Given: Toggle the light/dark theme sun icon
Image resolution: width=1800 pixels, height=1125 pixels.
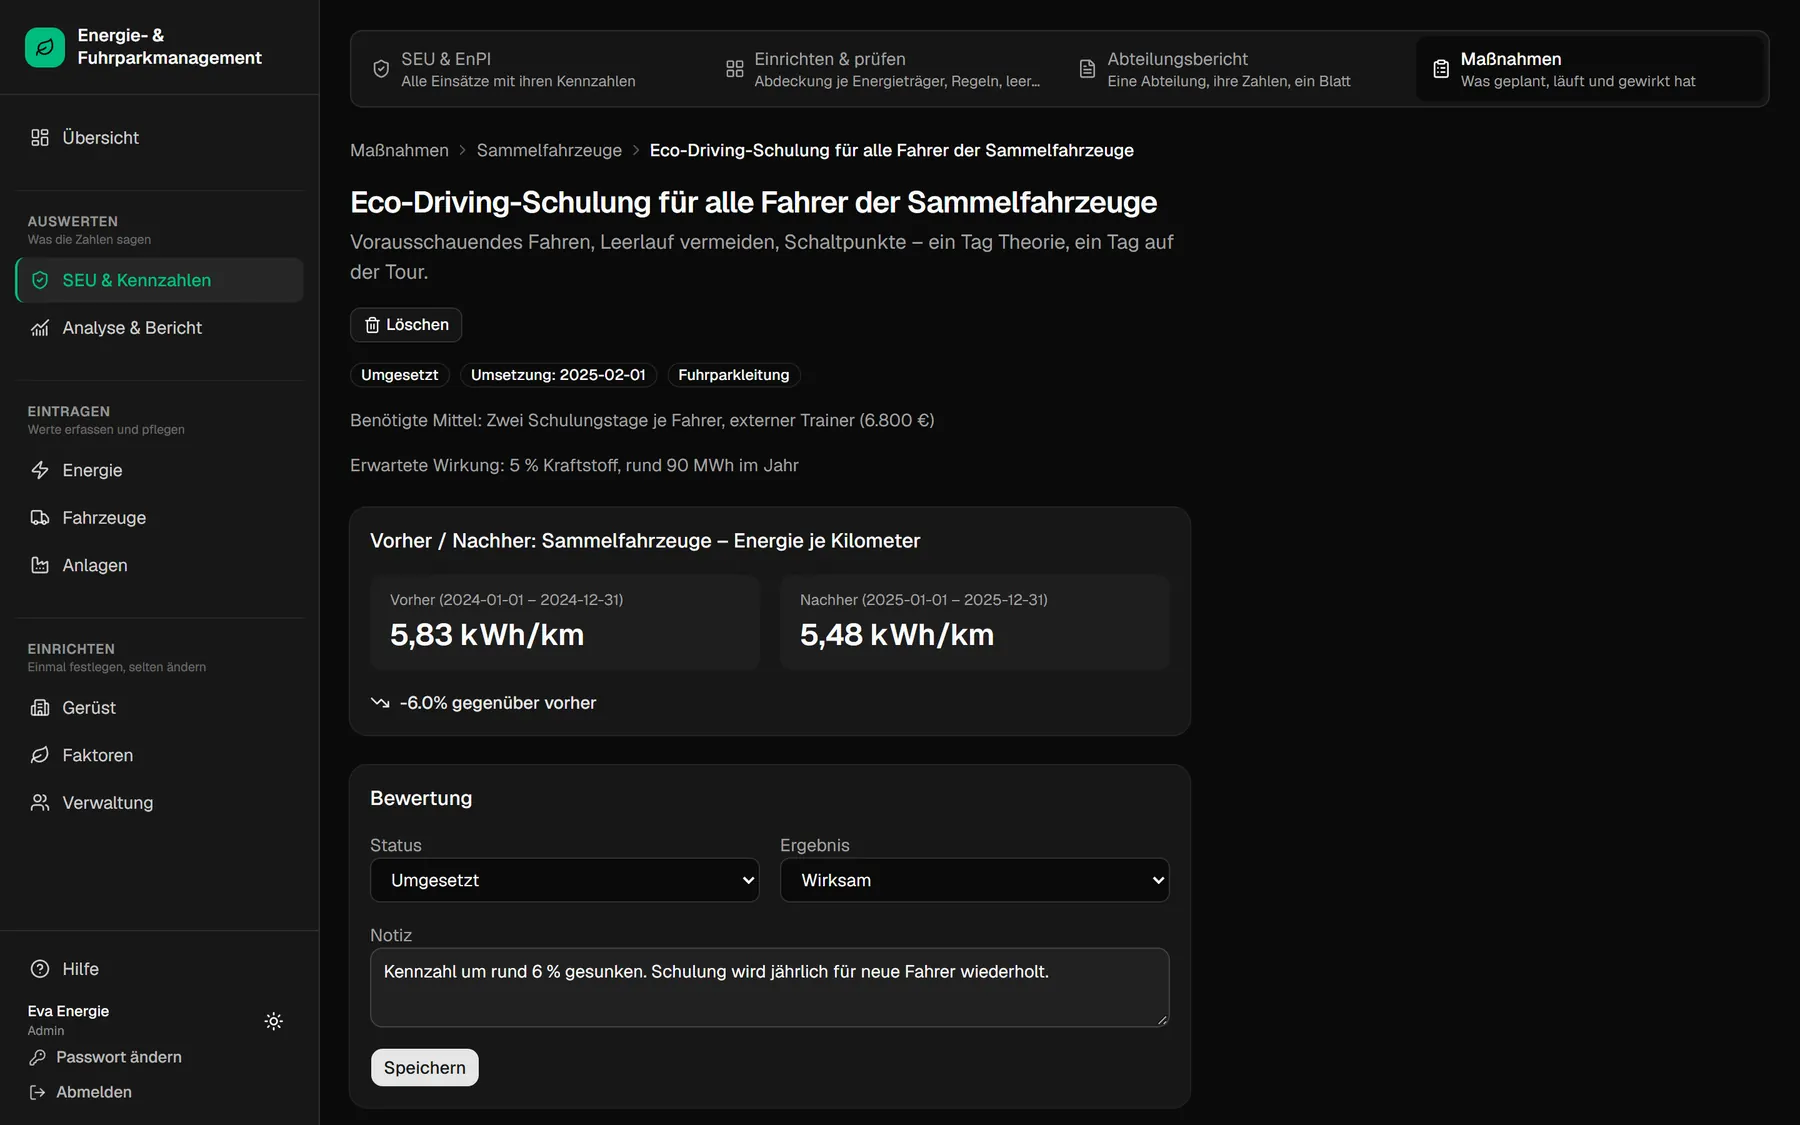Looking at the screenshot, I should pos(274,1021).
